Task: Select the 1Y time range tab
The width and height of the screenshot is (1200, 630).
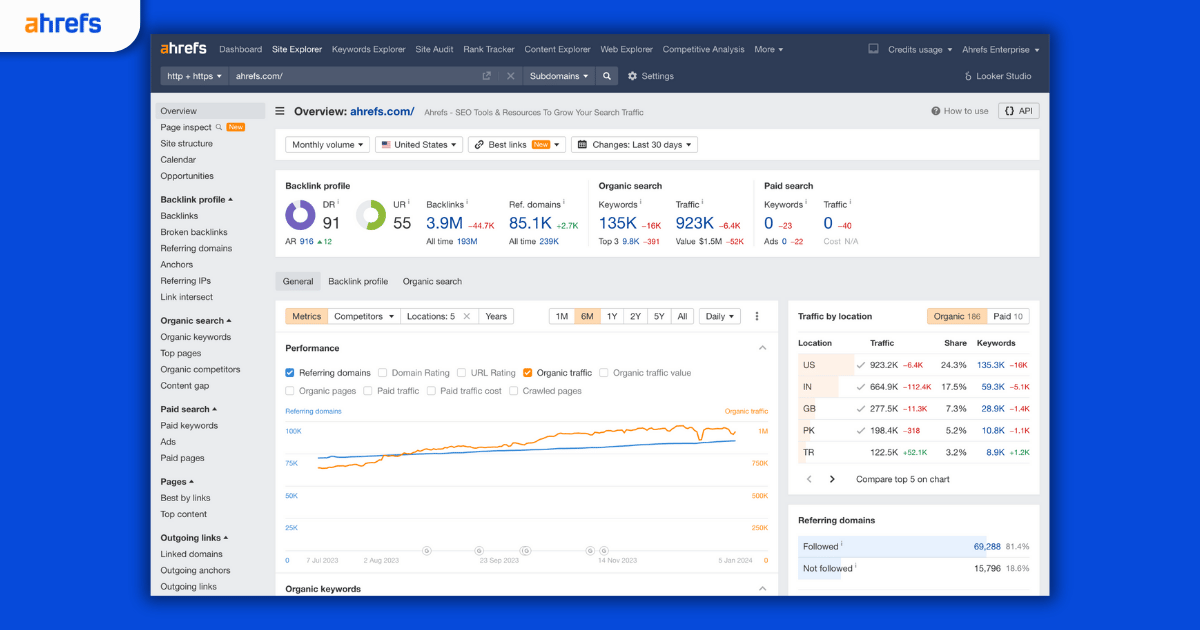Action: click(612, 316)
